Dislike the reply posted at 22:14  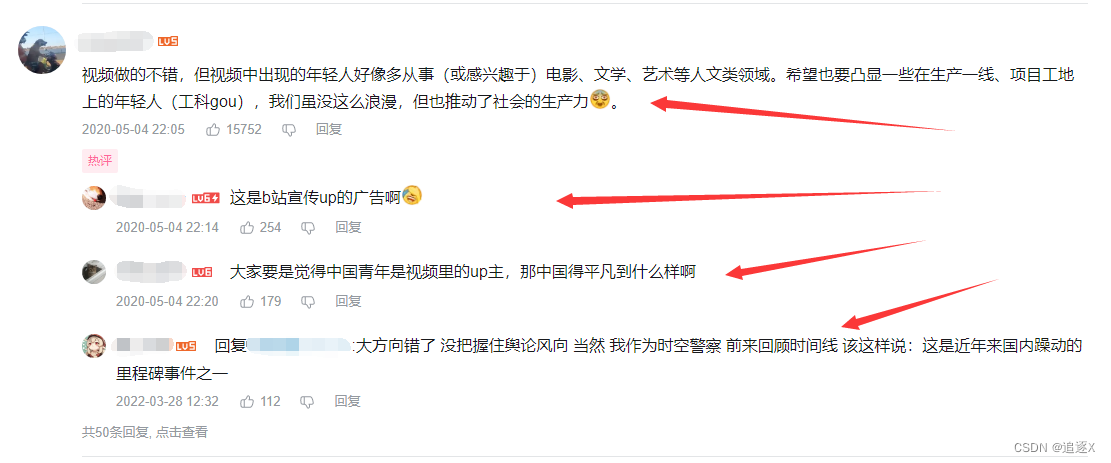(308, 228)
